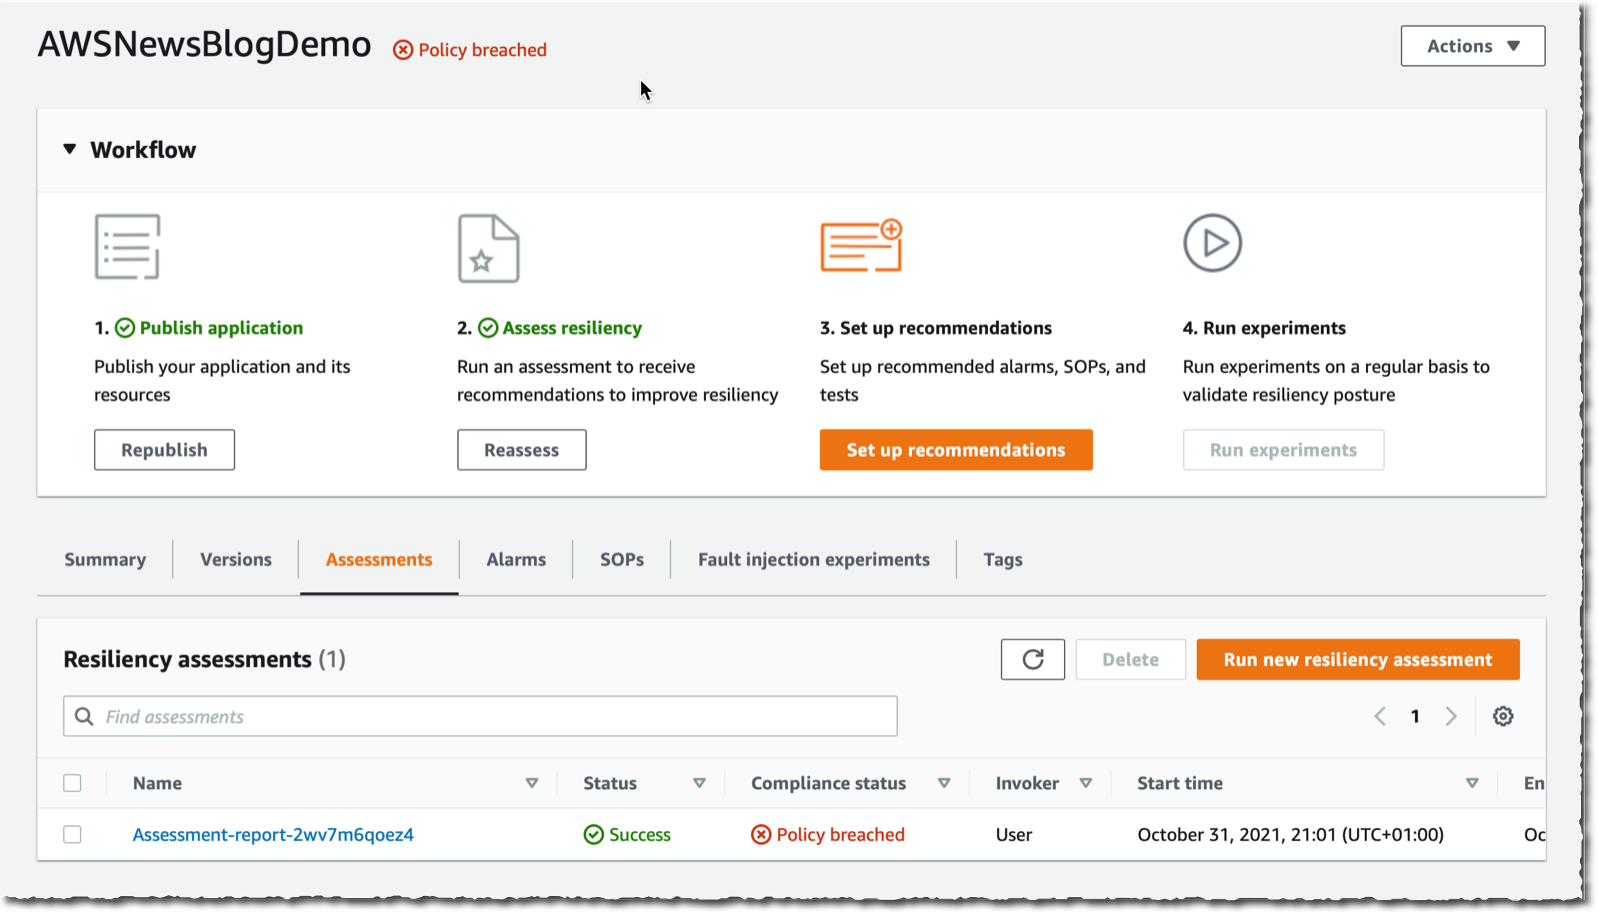Click the Publish application document icon

click(127, 246)
